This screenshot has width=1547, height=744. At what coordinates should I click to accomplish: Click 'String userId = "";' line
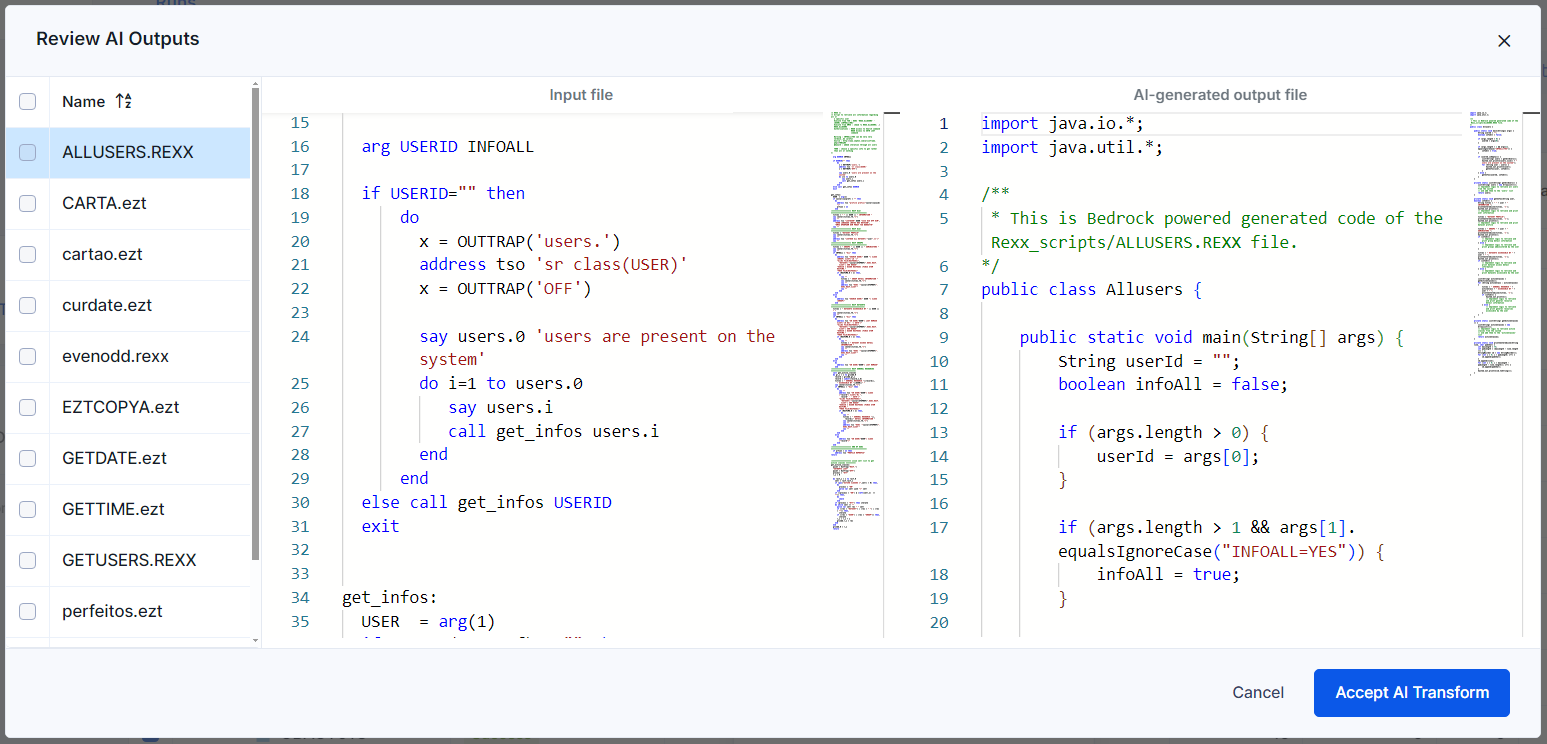tap(1149, 361)
